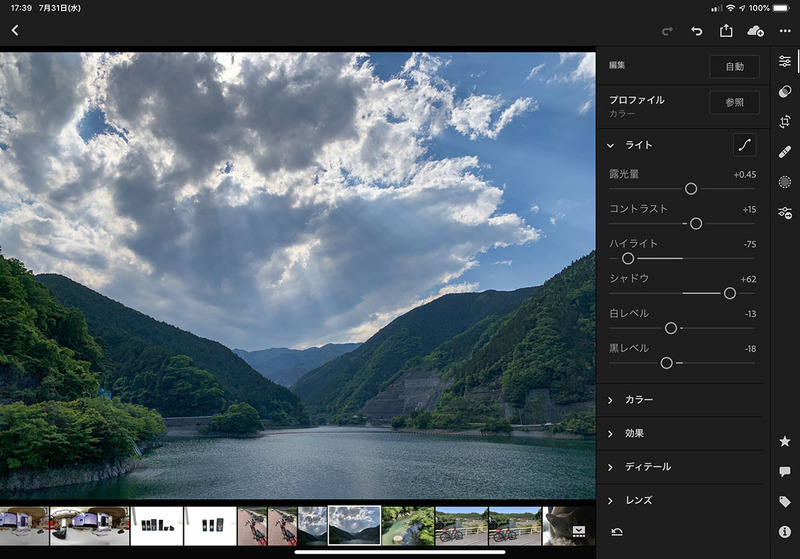Select the Healing brush bandage tool
The image size is (800, 559).
click(785, 152)
